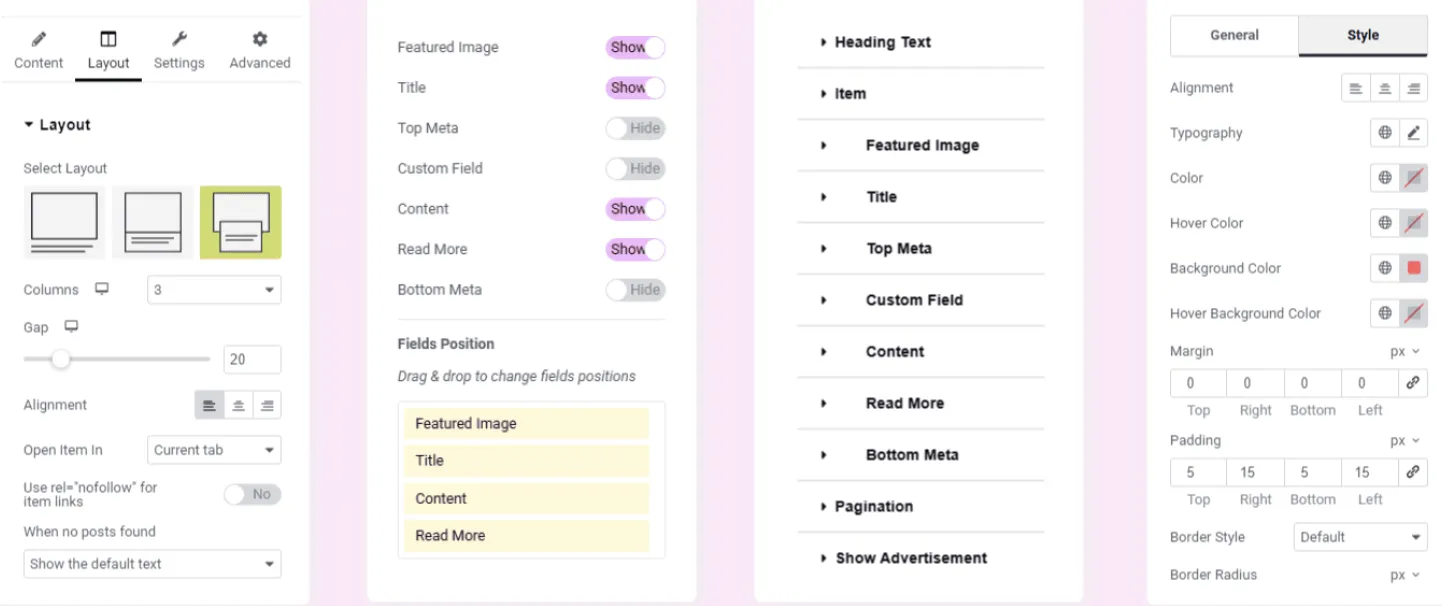Click the Content field position item
This screenshot has height=606, width=1442.
(527, 498)
